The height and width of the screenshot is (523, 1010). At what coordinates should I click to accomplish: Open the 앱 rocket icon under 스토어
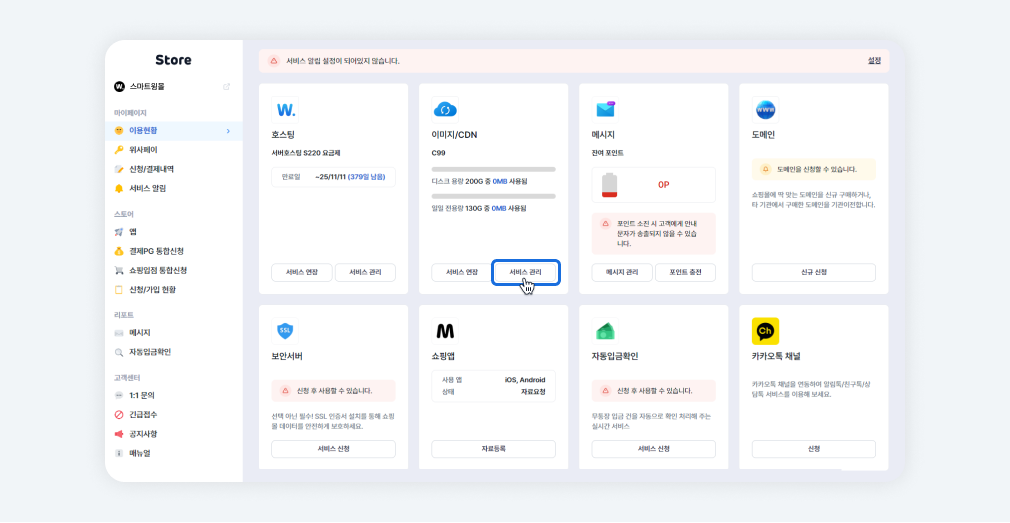click(x=119, y=232)
